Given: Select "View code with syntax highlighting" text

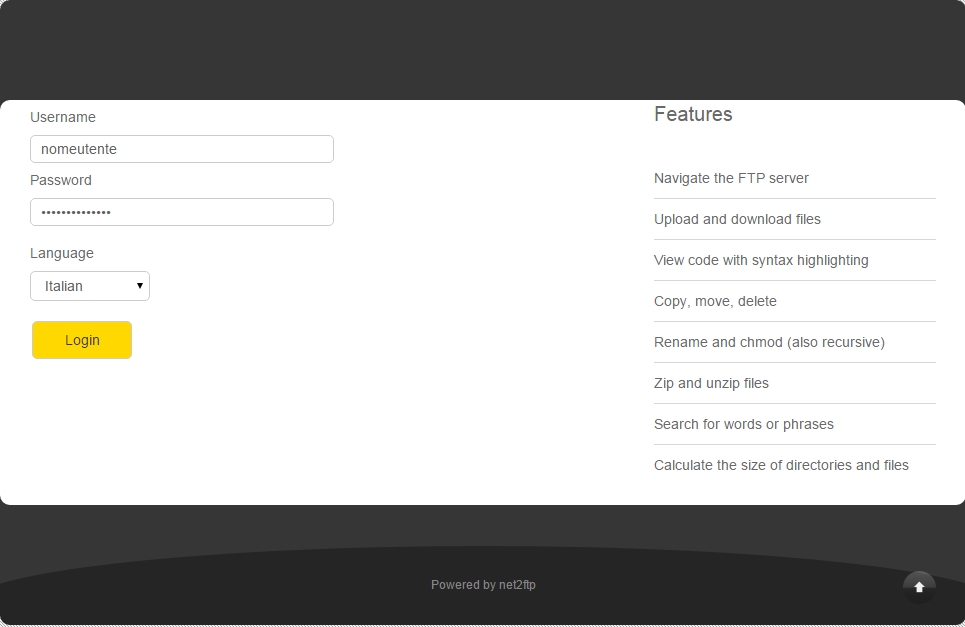Looking at the screenshot, I should (x=761, y=260).
